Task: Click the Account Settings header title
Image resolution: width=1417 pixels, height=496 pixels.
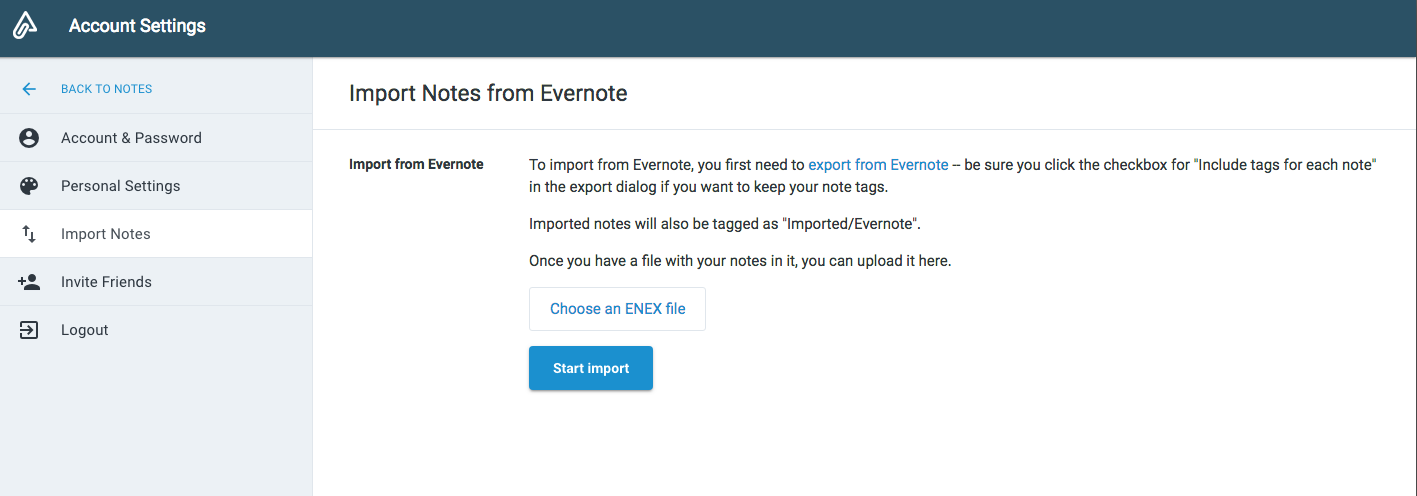Action: (137, 27)
